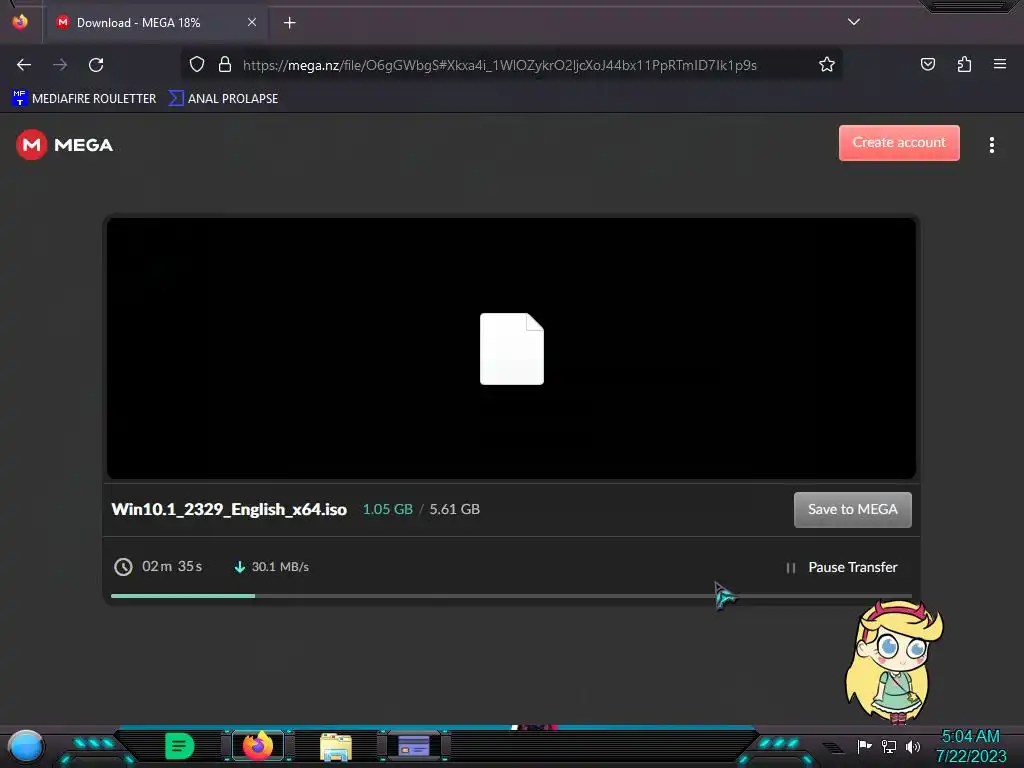Open the Pocket save icon
Screen dimensions: 1024x768
(927, 65)
